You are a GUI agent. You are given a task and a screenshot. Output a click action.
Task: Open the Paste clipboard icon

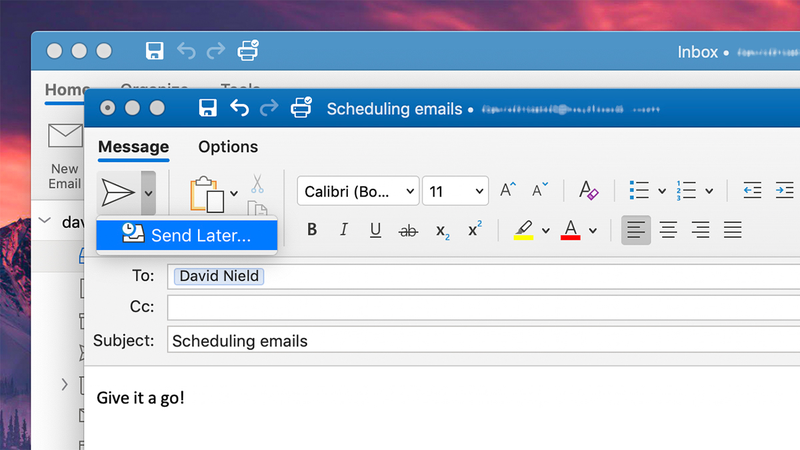pyautogui.click(x=207, y=194)
